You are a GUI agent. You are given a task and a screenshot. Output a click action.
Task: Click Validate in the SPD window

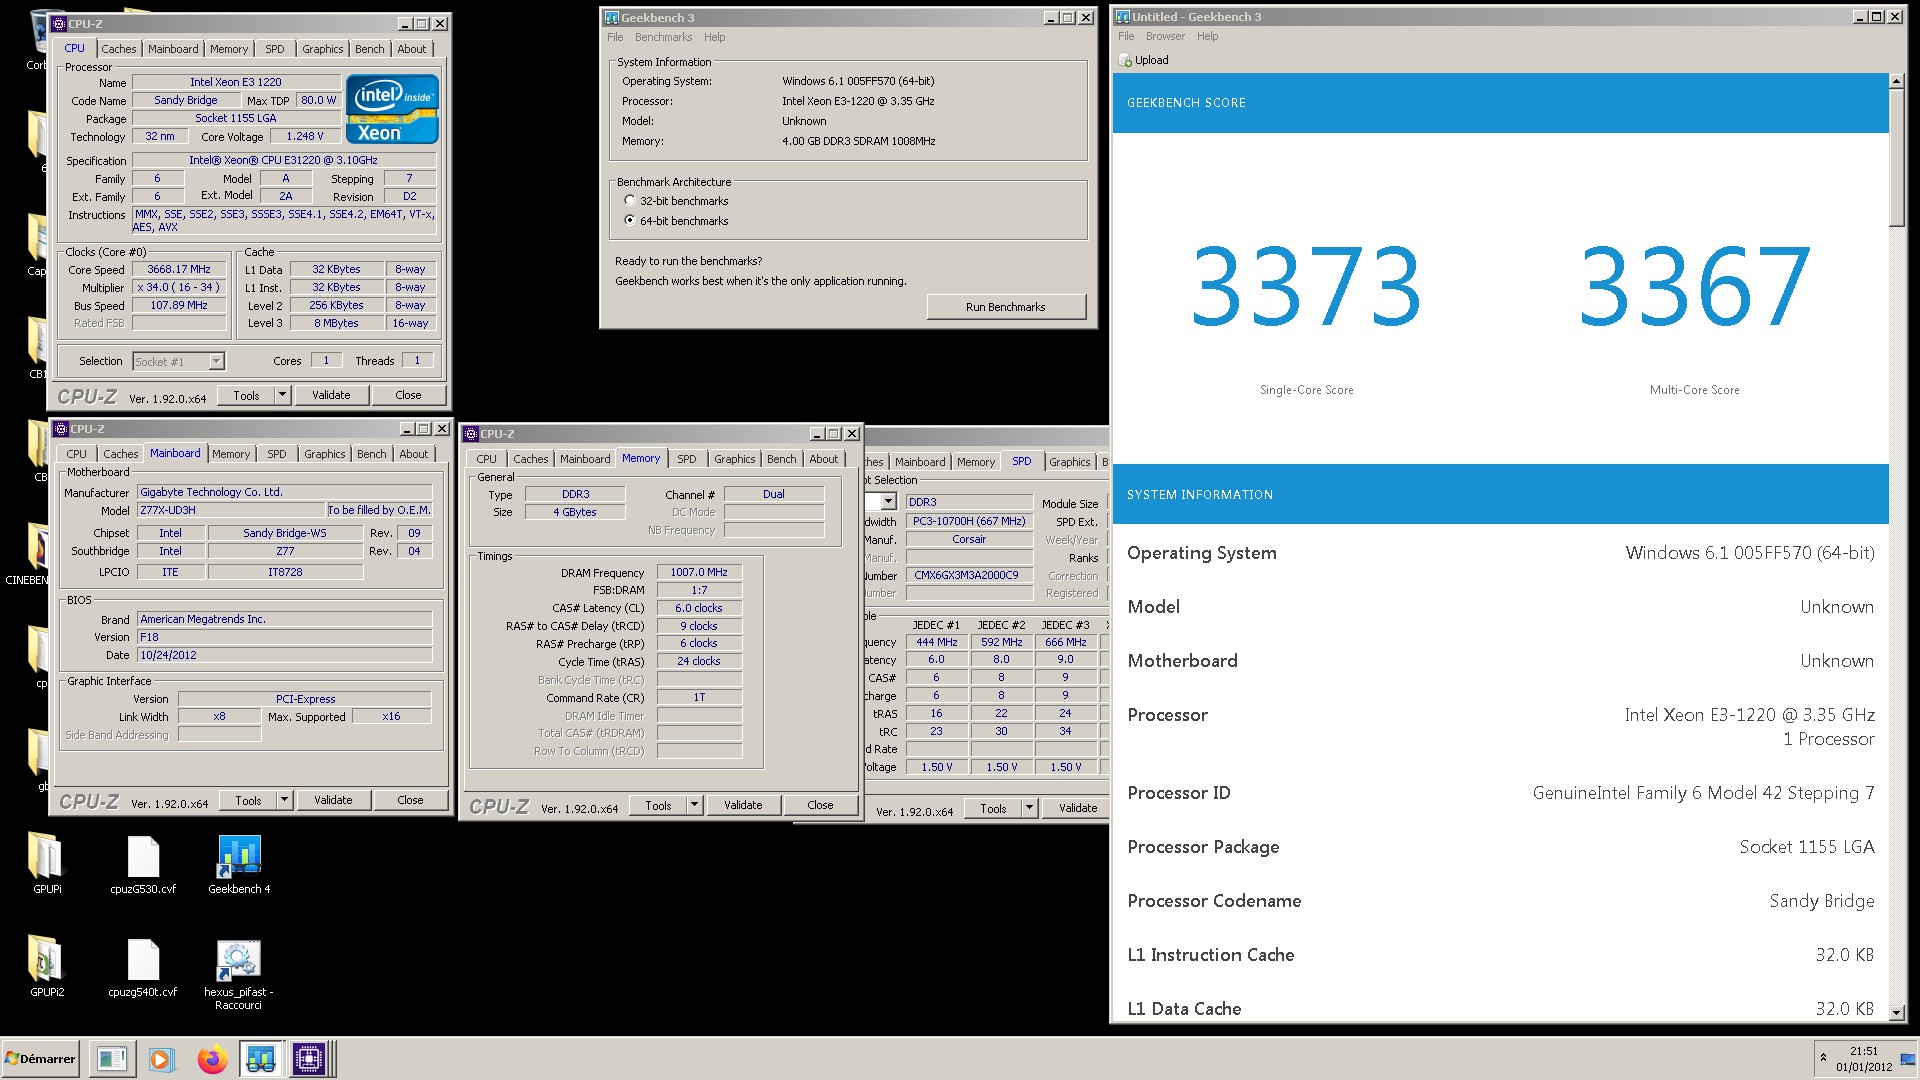coord(1077,808)
